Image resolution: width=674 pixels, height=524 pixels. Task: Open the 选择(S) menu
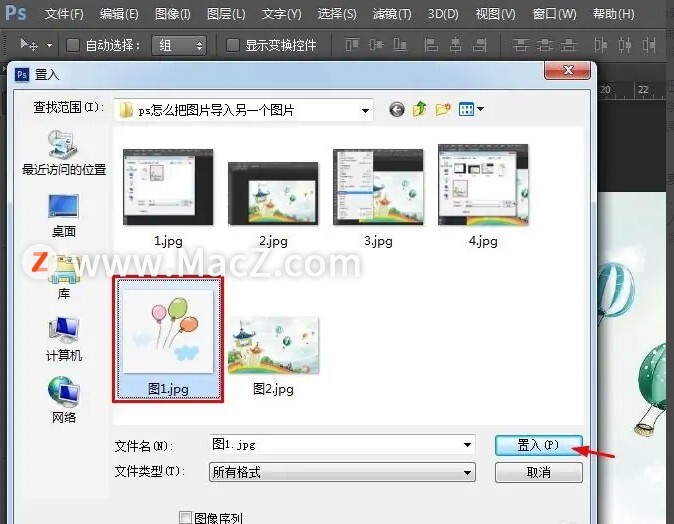tap(337, 14)
